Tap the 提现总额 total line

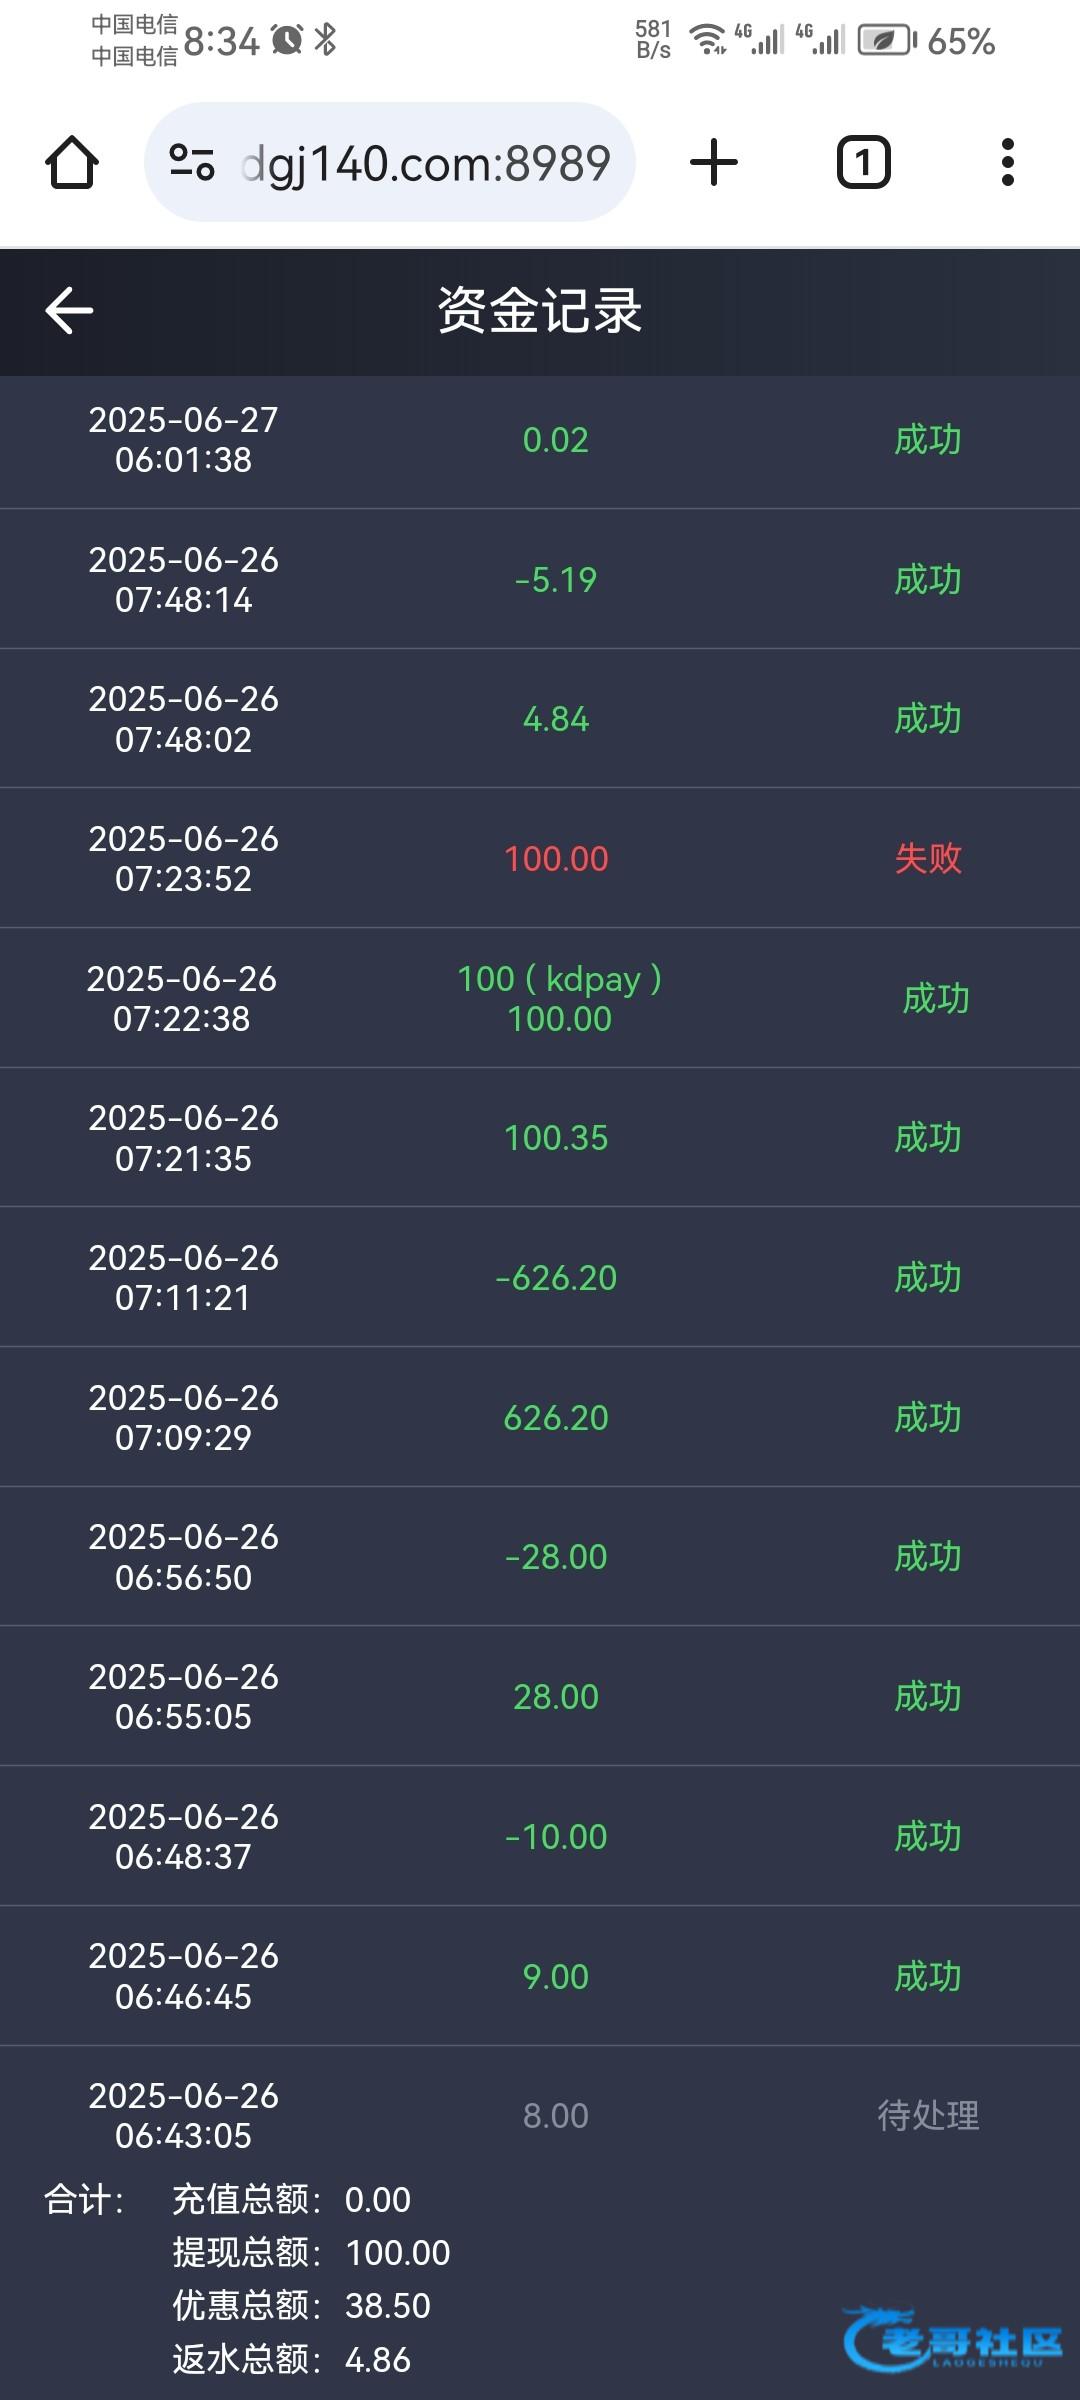click(x=311, y=2253)
